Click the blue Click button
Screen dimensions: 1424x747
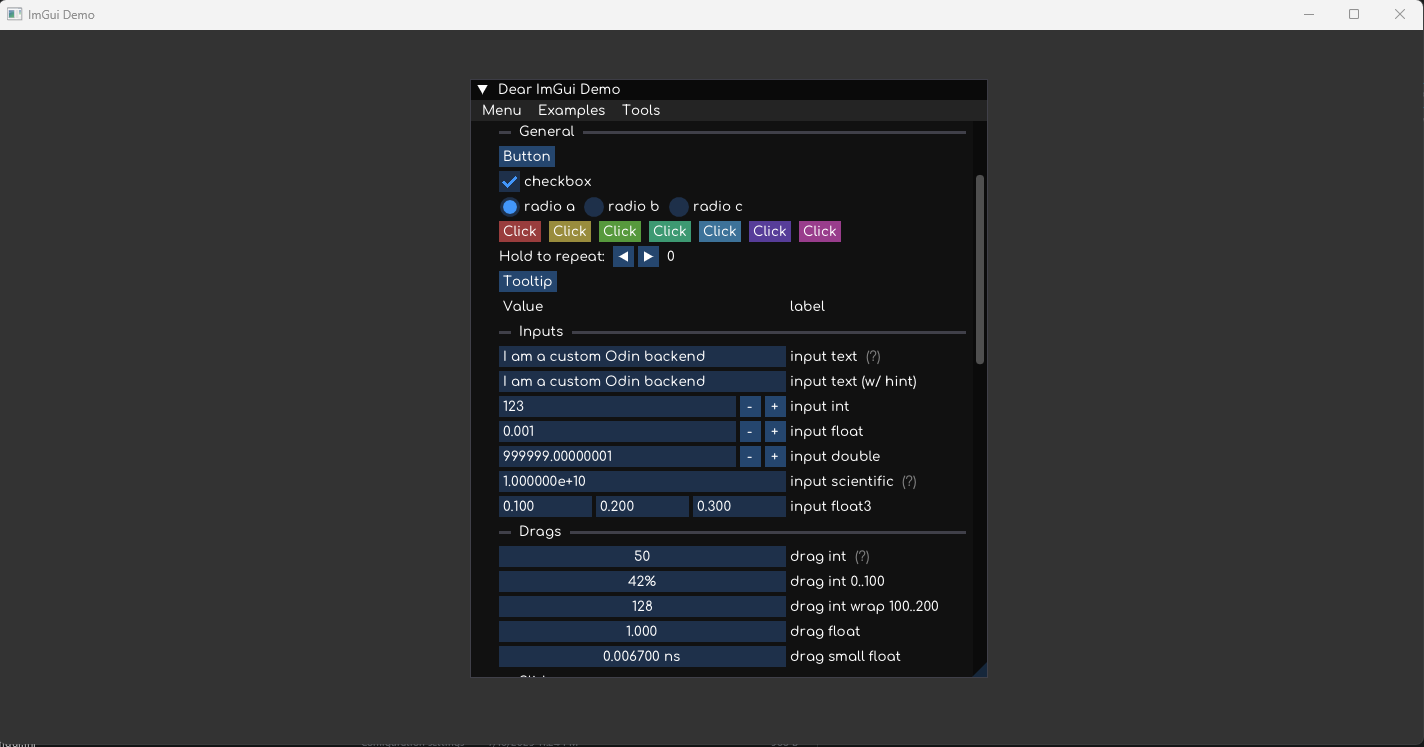point(720,231)
